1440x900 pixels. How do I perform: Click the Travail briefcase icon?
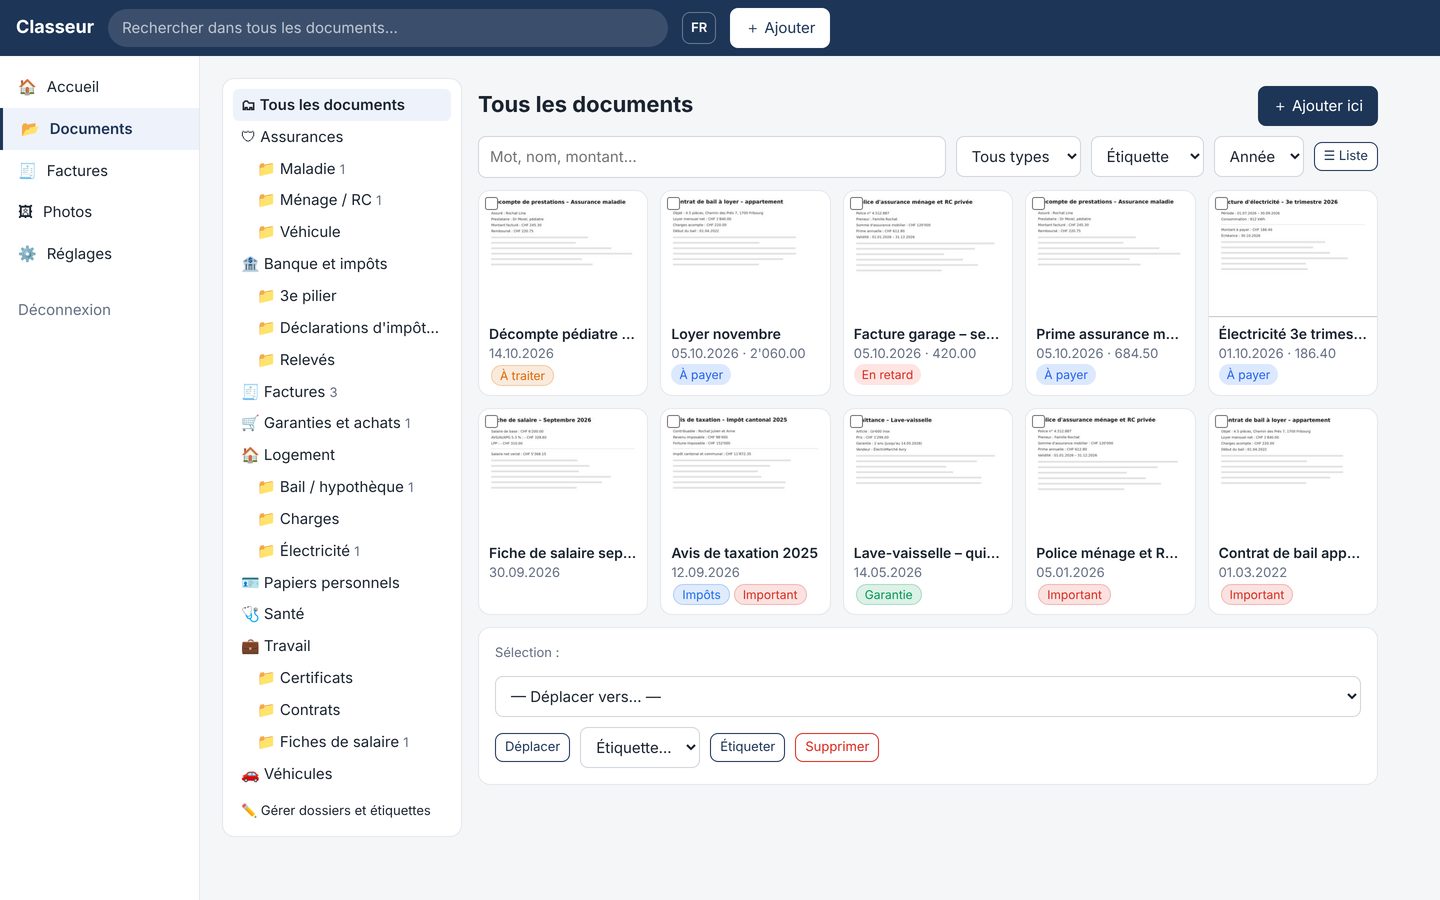[250, 646]
